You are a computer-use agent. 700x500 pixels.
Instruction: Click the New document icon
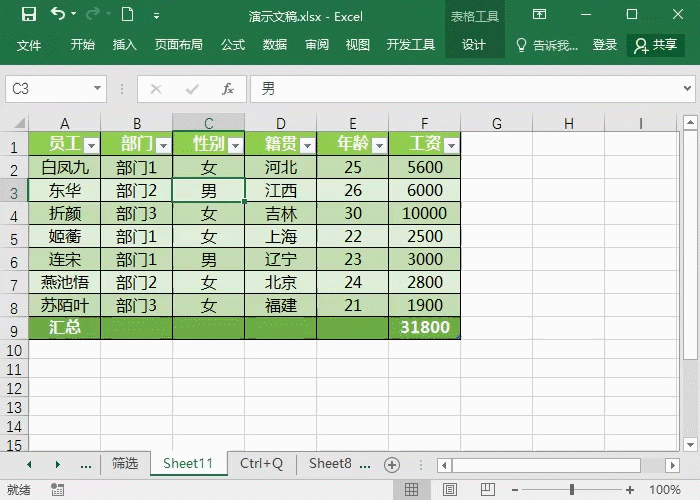pyautogui.click(x=127, y=14)
